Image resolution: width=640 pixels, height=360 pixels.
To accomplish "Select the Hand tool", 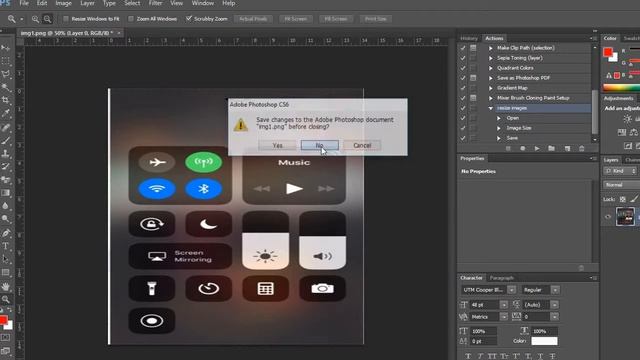I will (x=5, y=287).
